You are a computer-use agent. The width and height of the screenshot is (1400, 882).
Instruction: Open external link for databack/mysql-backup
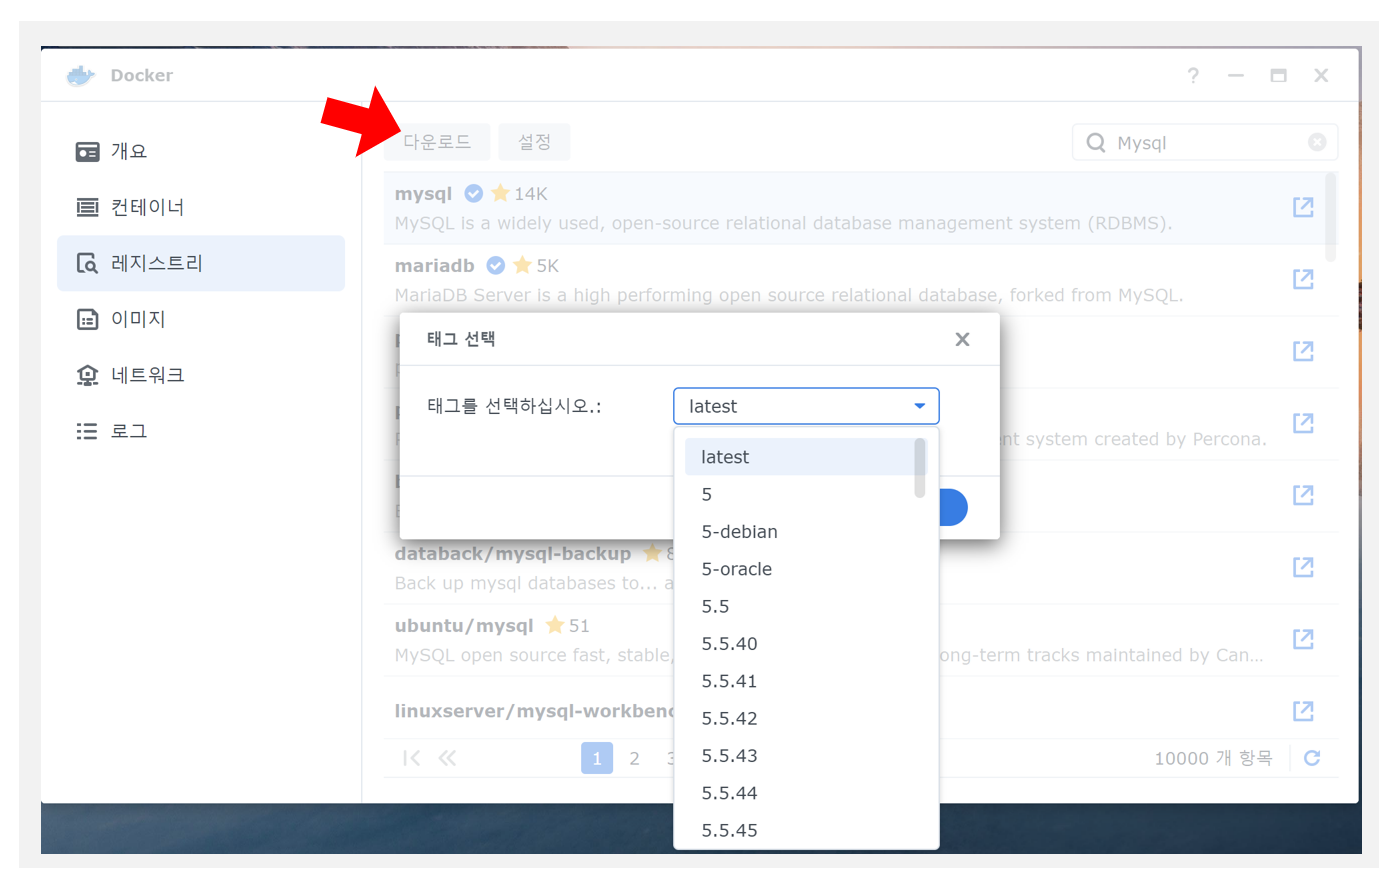[1303, 567]
